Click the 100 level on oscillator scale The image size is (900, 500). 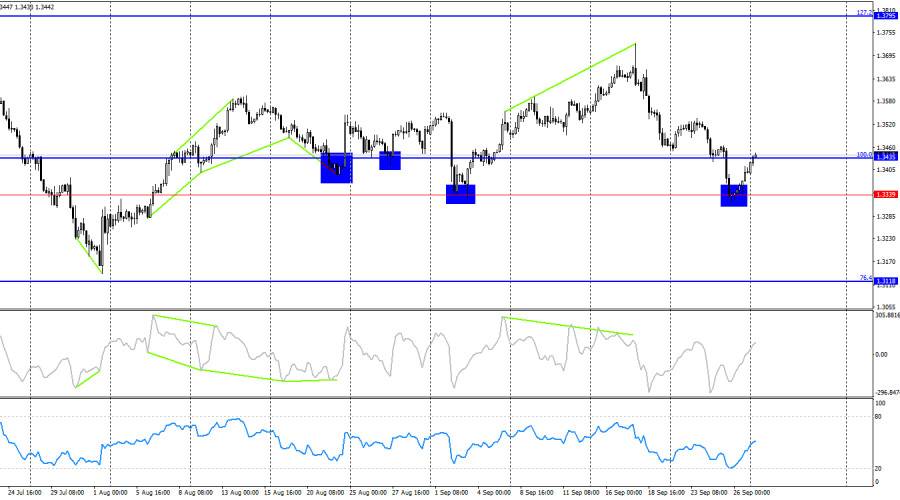click(x=880, y=404)
